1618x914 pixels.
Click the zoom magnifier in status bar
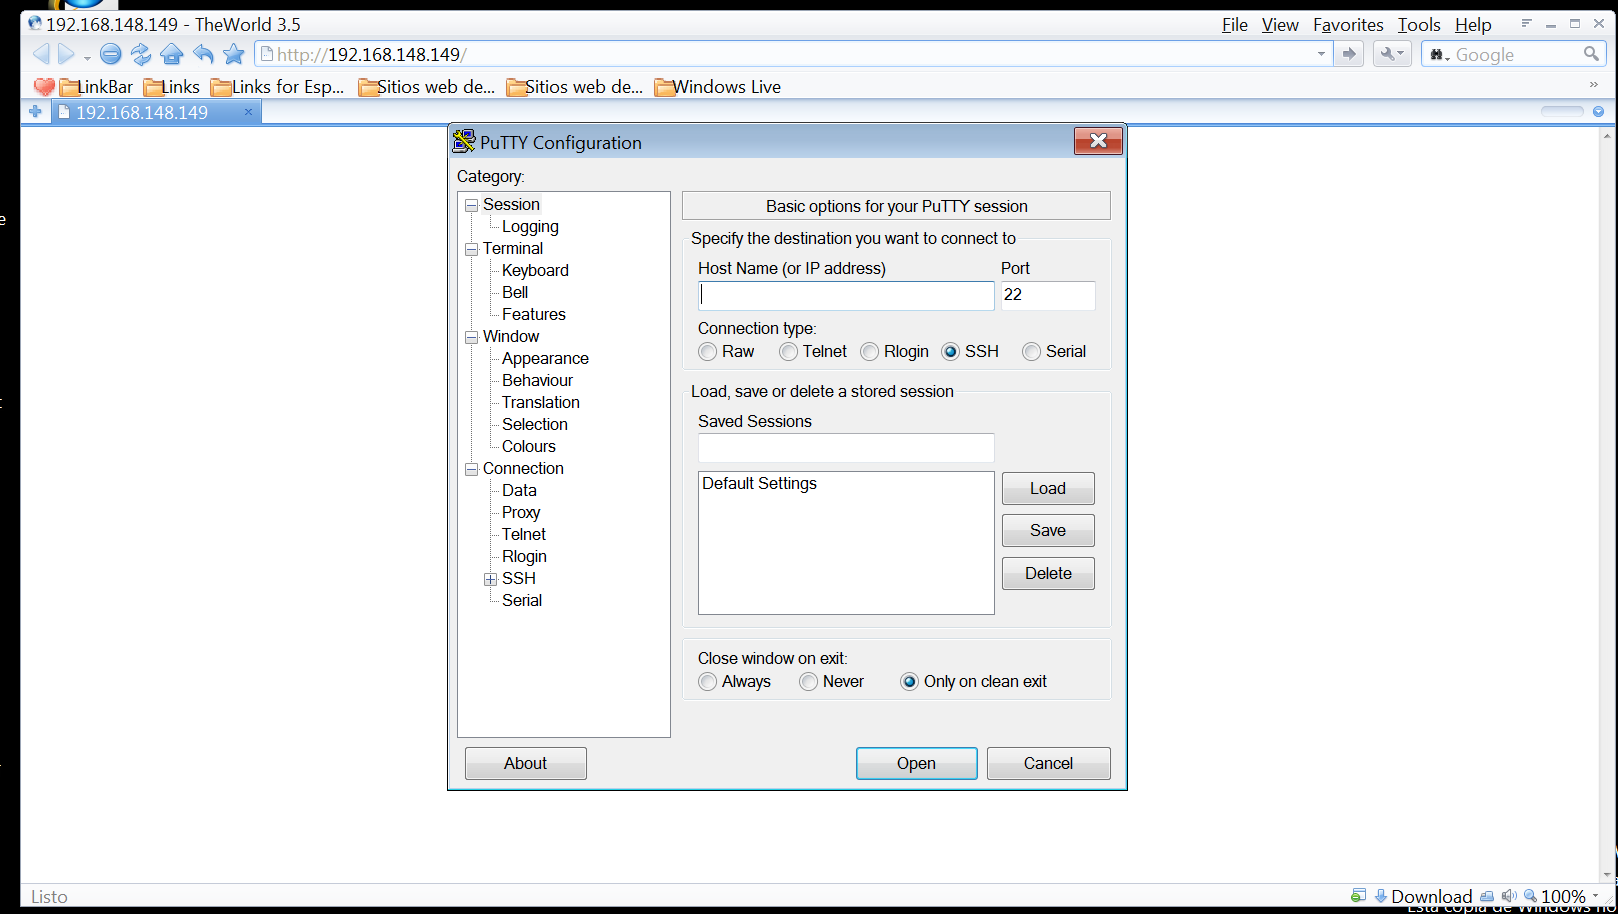pyautogui.click(x=1530, y=896)
